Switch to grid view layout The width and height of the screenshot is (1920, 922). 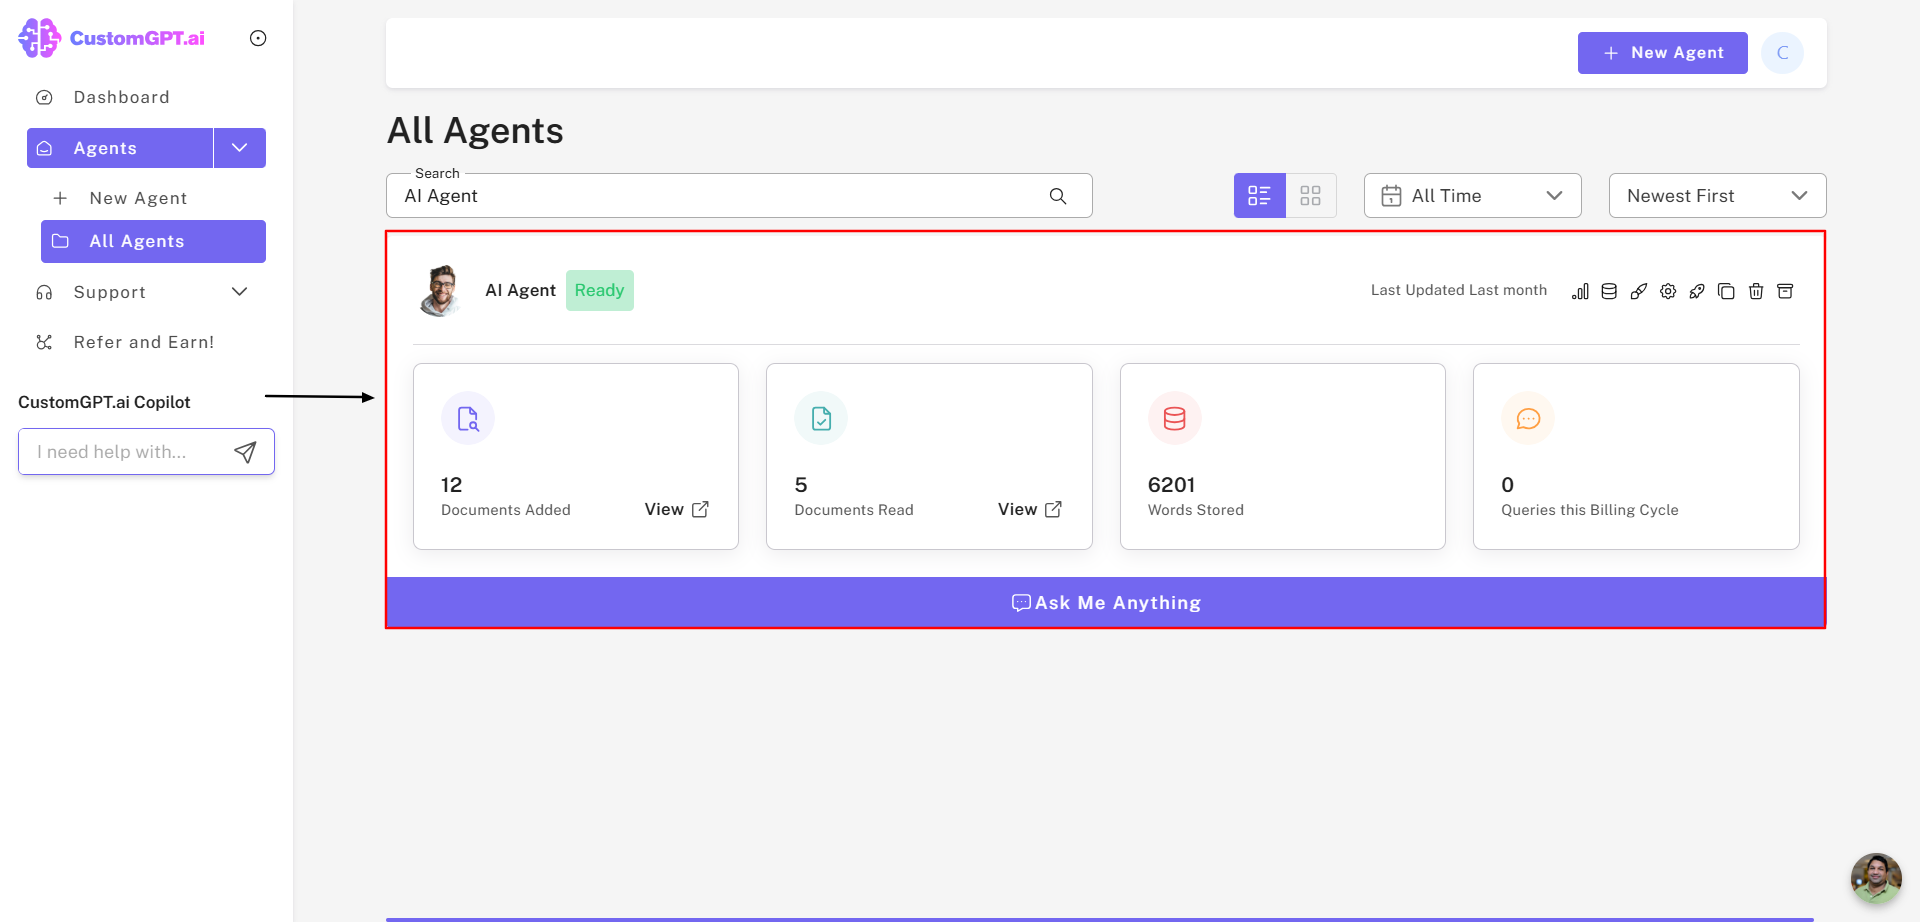click(x=1311, y=196)
